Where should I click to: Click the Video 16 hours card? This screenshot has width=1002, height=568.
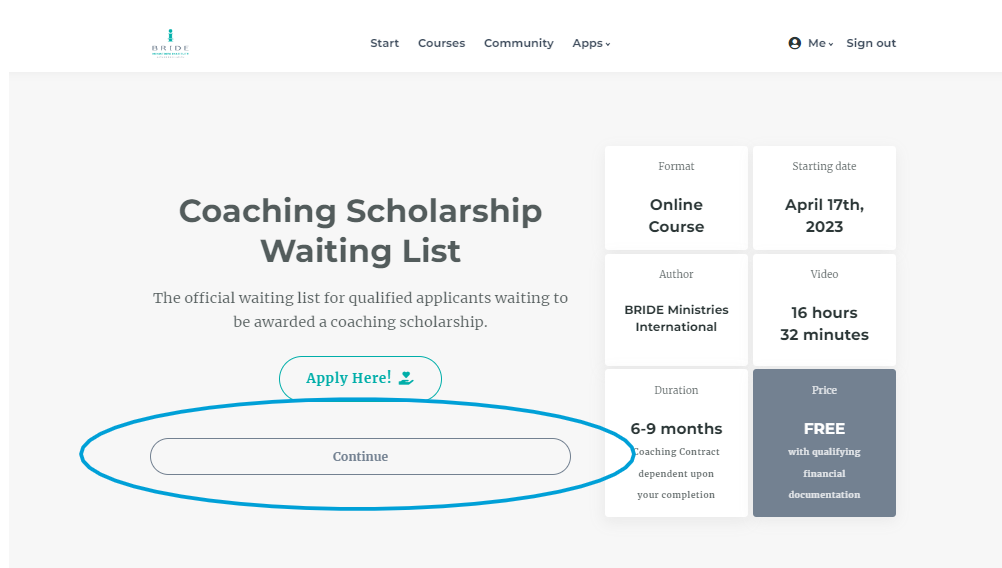click(x=824, y=310)
